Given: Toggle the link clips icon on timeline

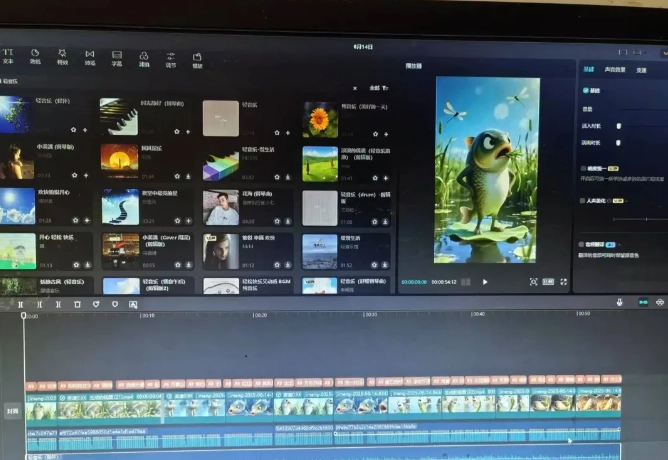Looking at the screenshot, I should tap(660, 302).
